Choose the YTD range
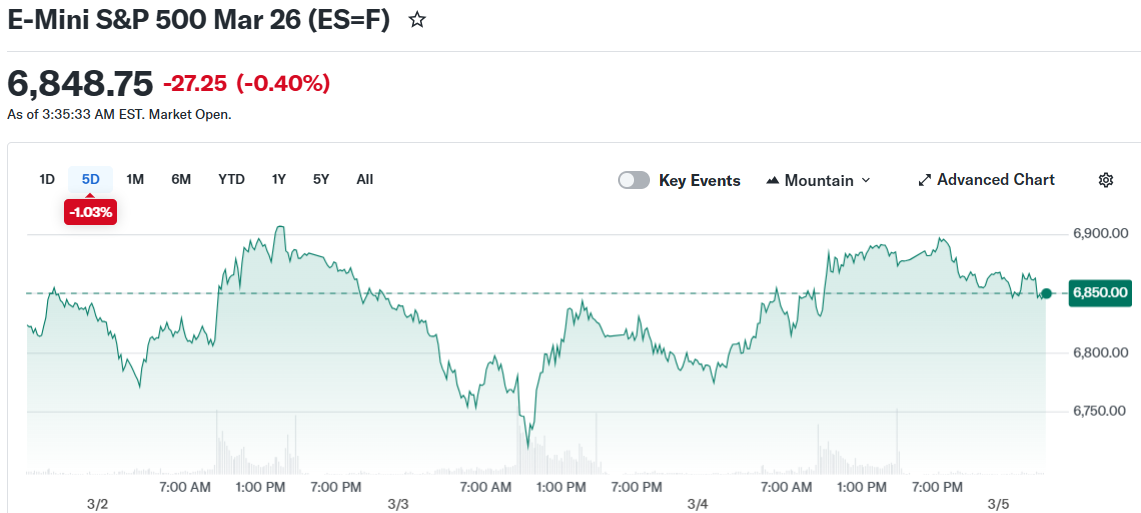Image resolution: width=1141 pixels, height=513 pixels. [x=231, y=179]
